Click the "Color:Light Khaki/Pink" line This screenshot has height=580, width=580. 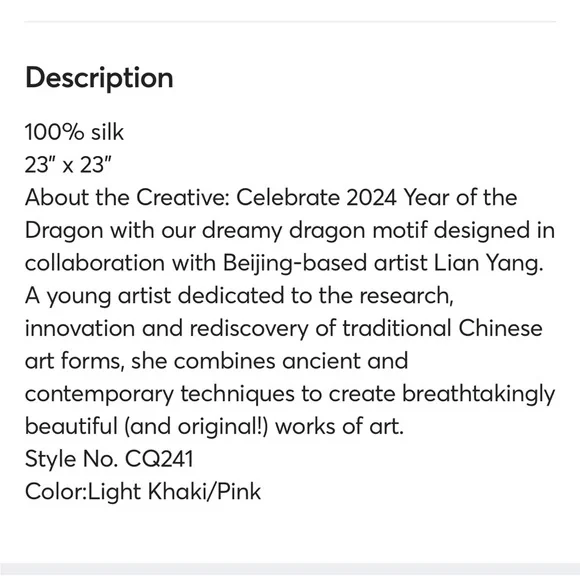tap(143, 492)
